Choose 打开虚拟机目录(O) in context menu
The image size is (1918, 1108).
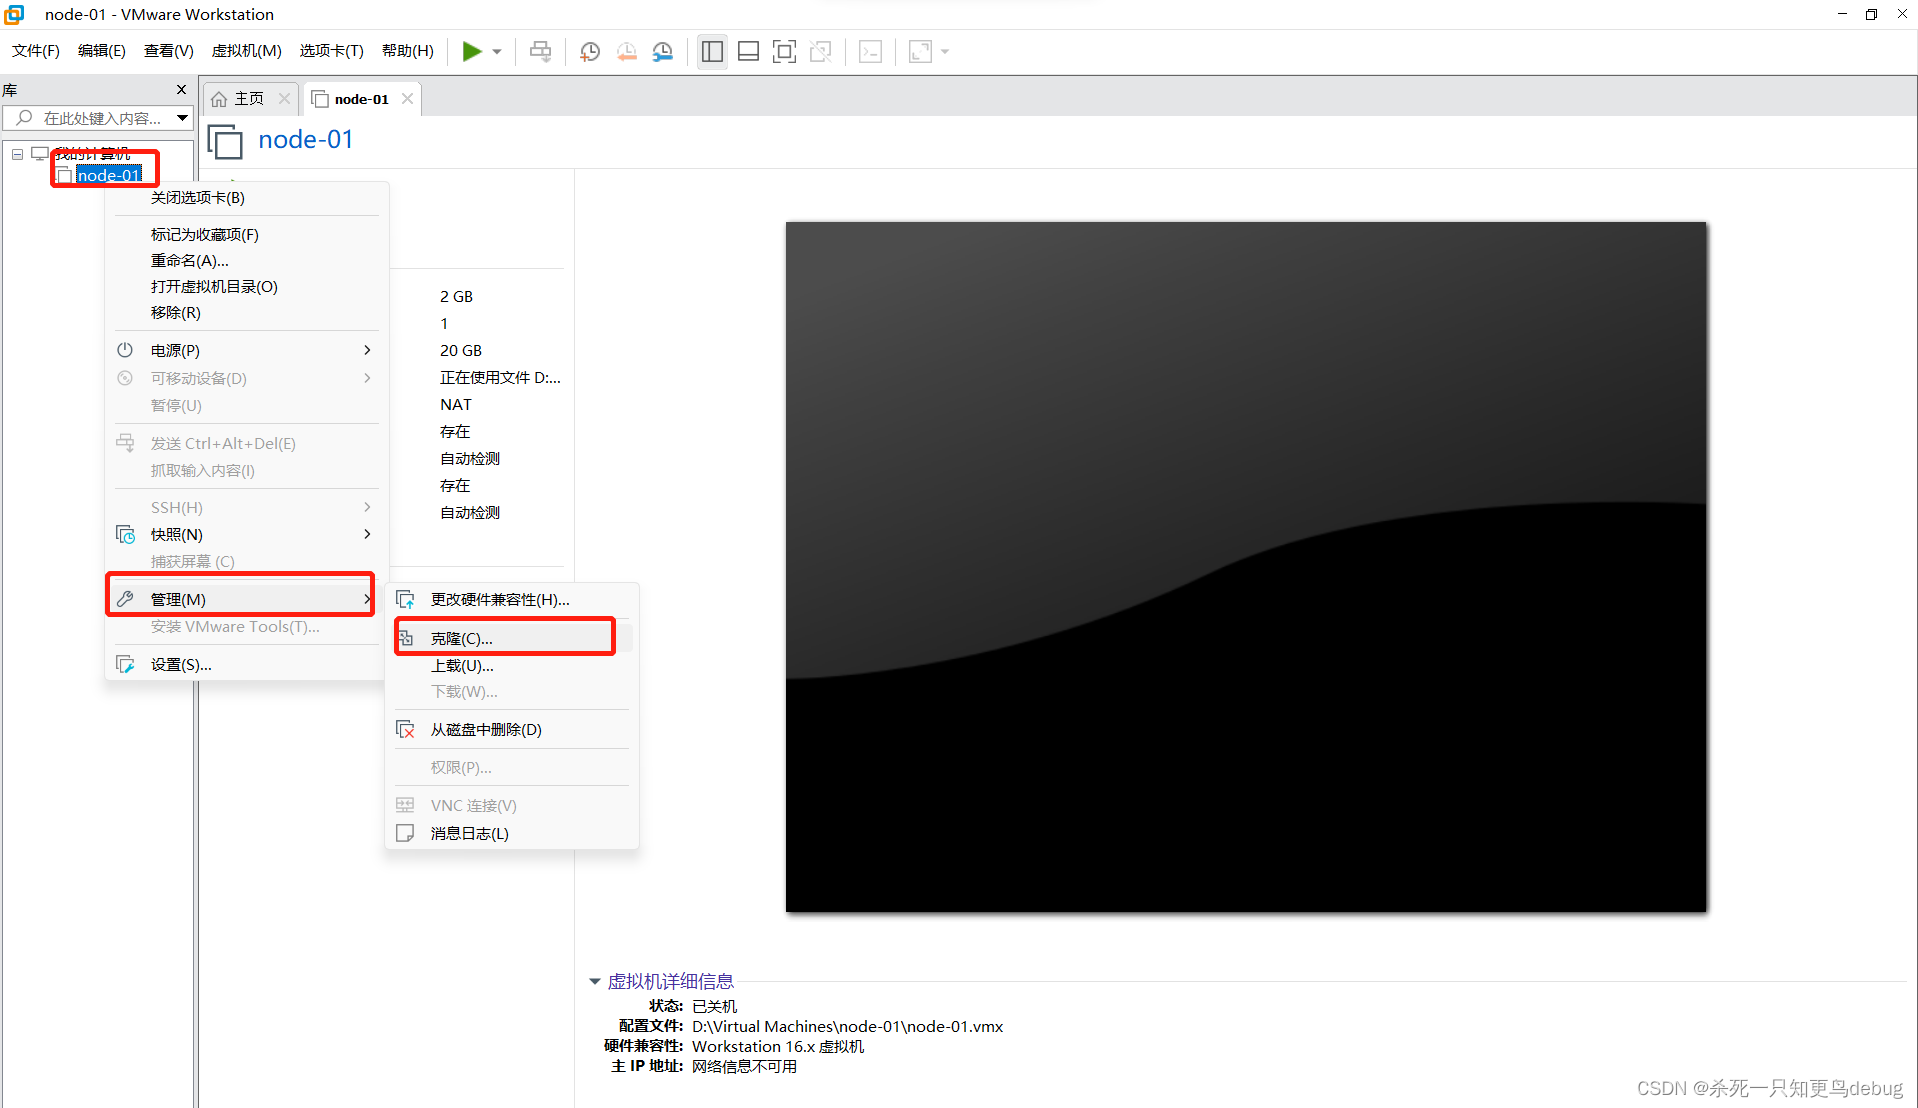[246, 286]
